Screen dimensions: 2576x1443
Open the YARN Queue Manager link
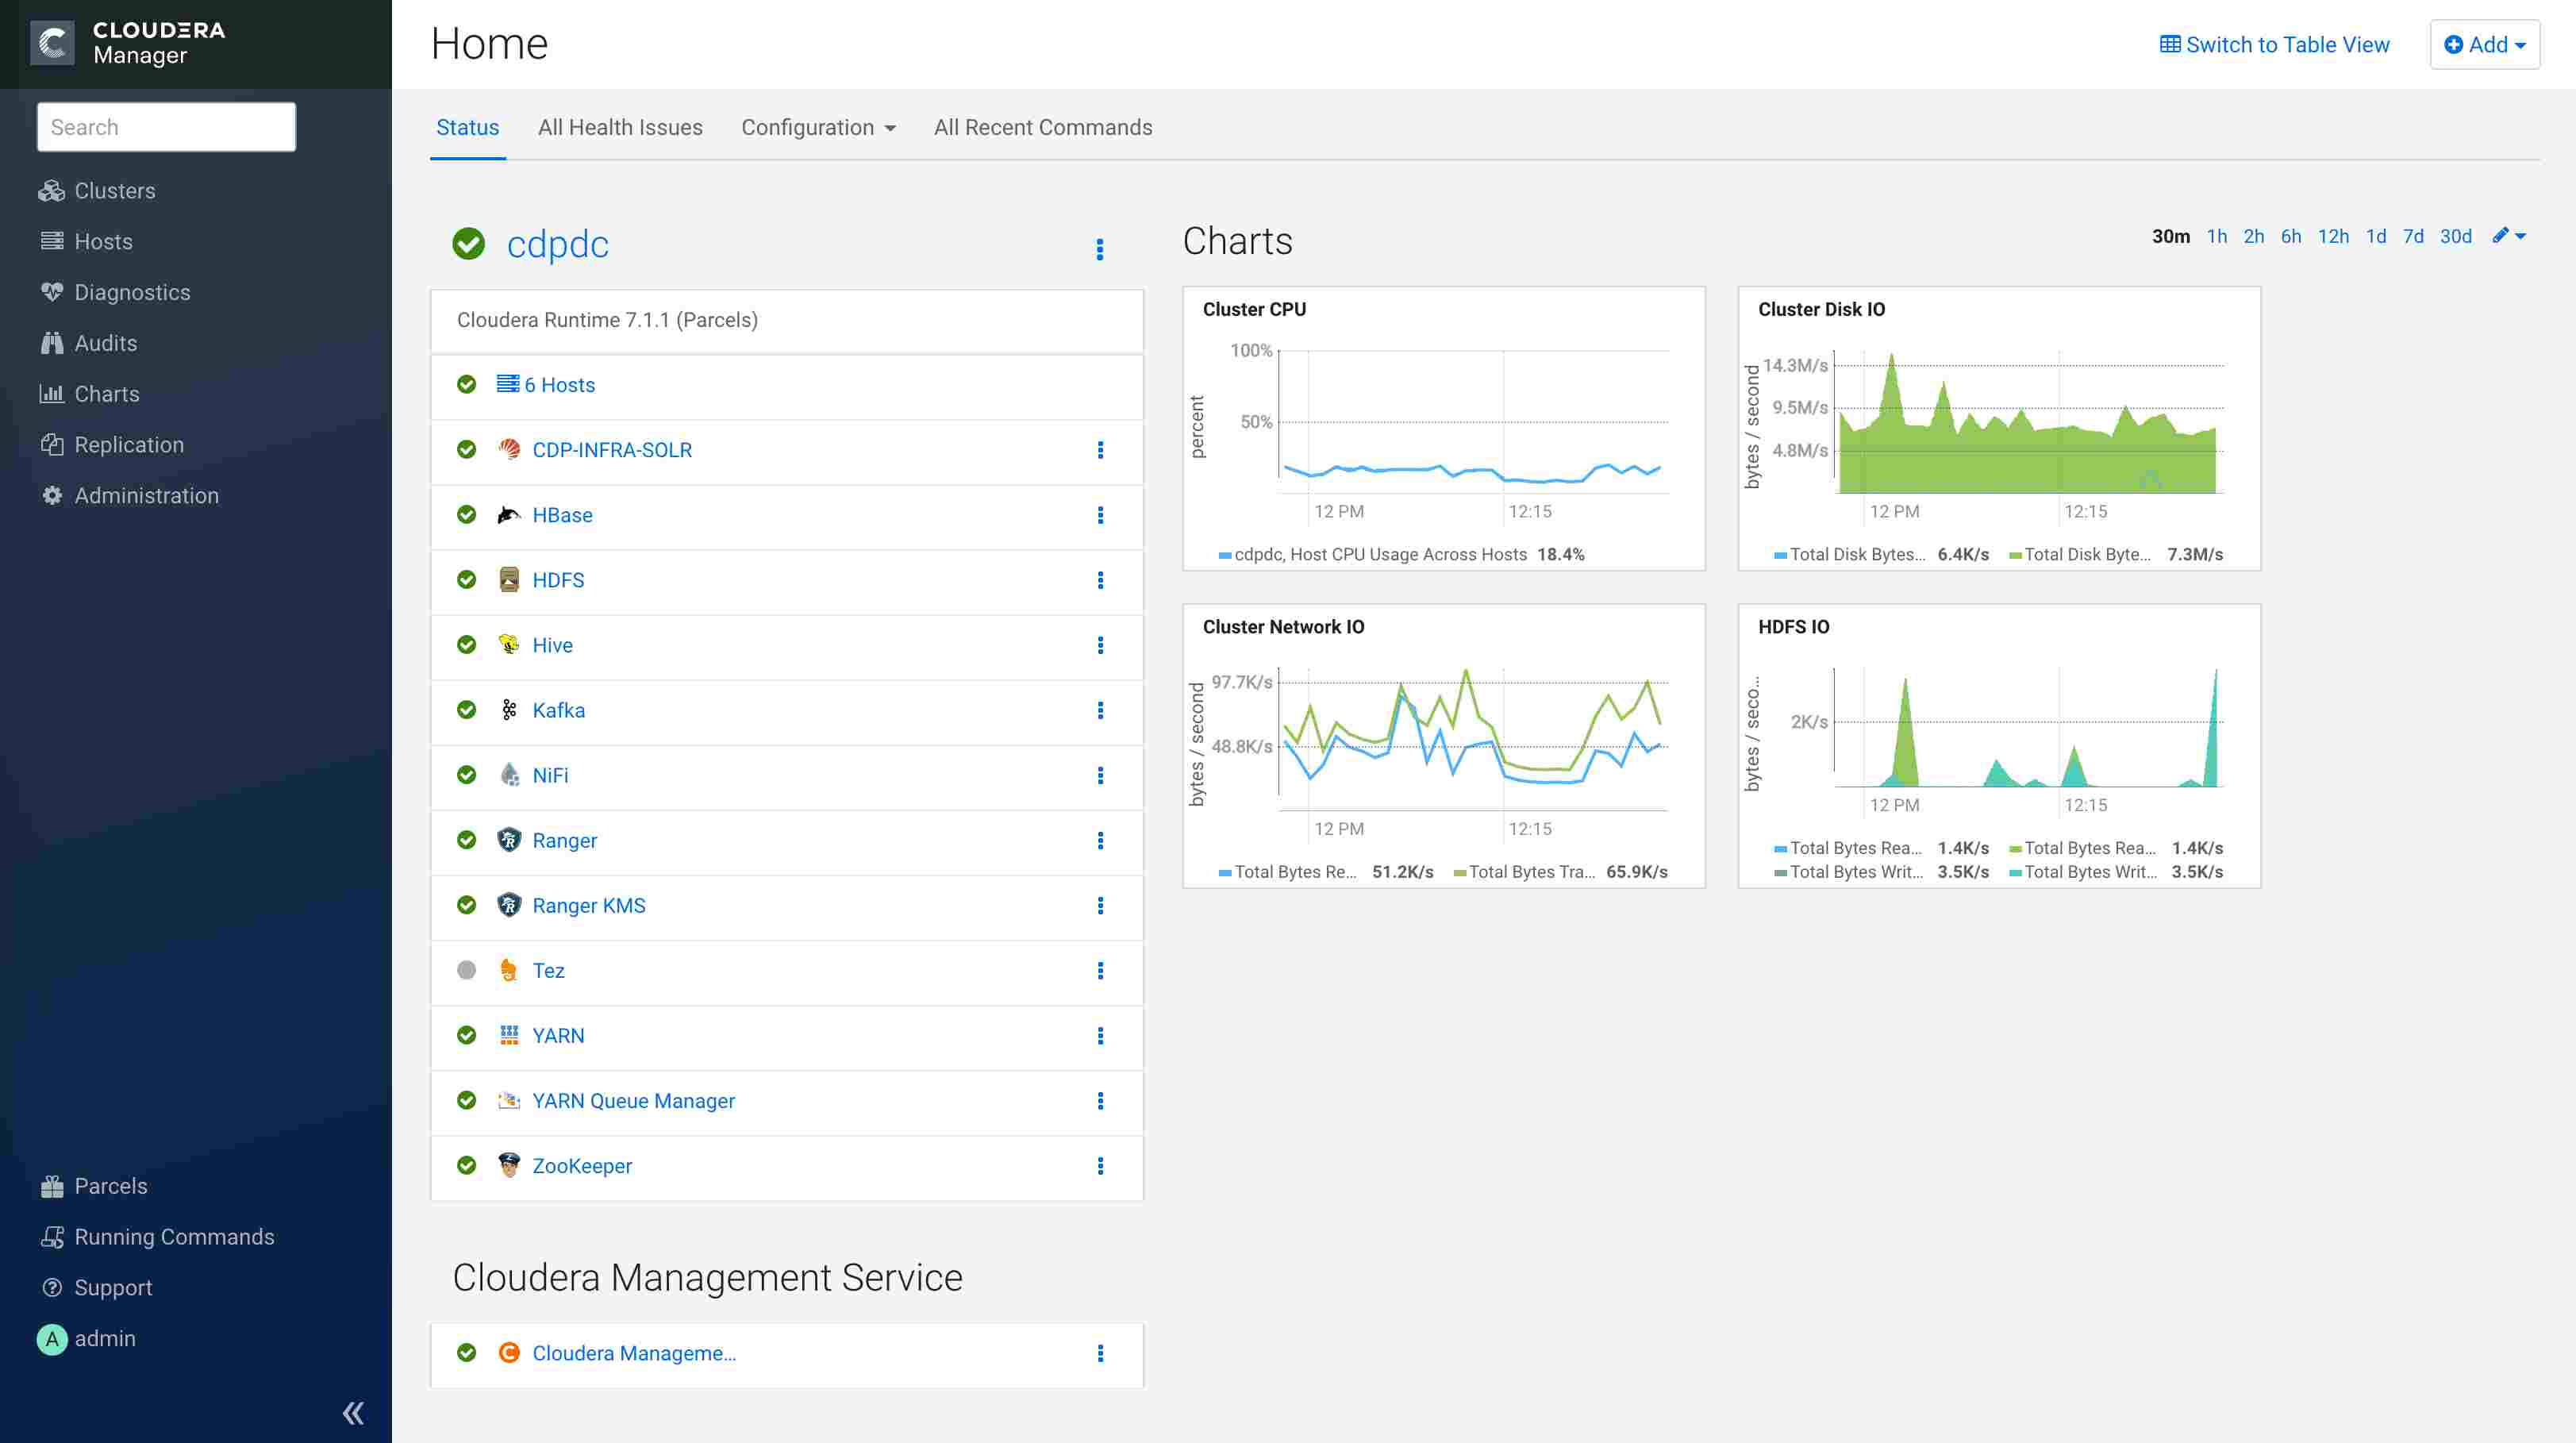pos(633,1100)
